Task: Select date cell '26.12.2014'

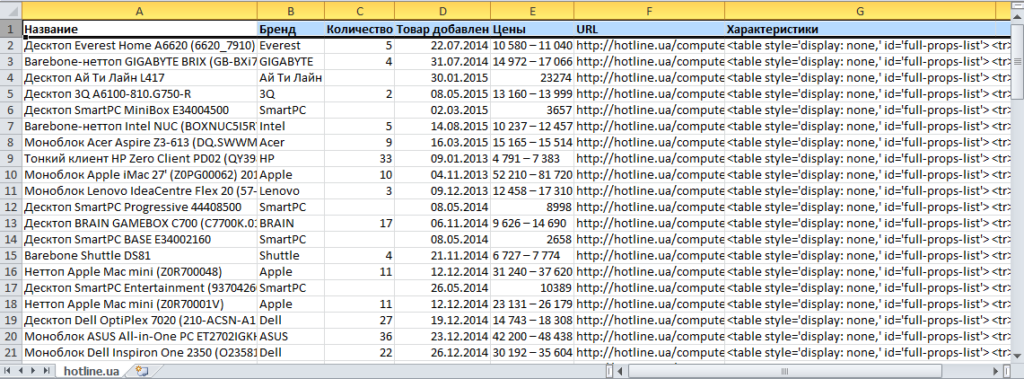Action: point(442,352)
